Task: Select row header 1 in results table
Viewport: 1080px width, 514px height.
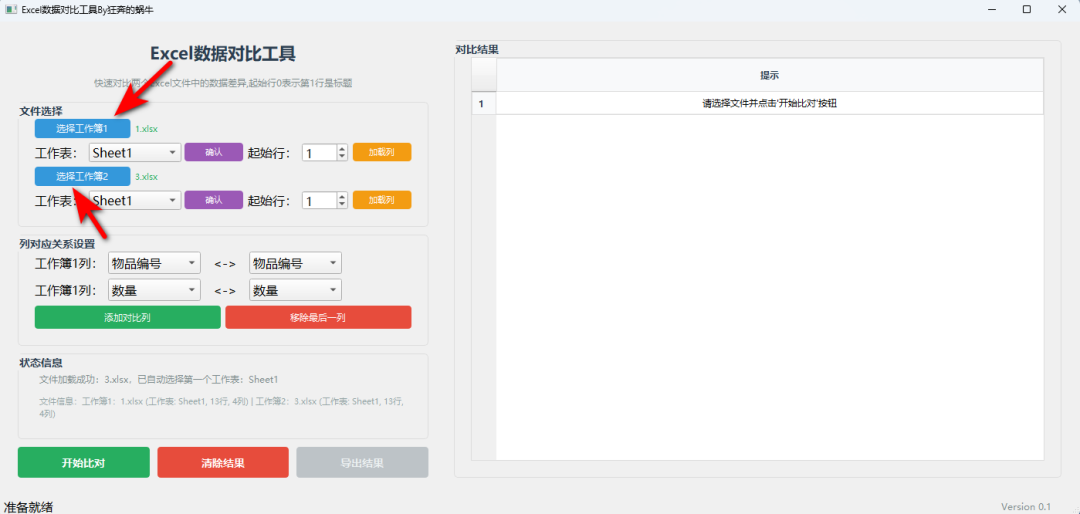Action: click(x=484, y=103)
